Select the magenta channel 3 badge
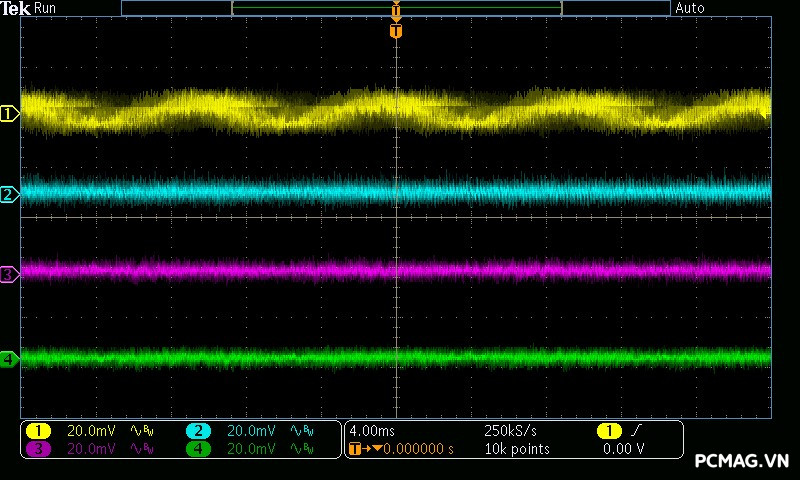Screen dimensions: 800x480 pos(38,449)
